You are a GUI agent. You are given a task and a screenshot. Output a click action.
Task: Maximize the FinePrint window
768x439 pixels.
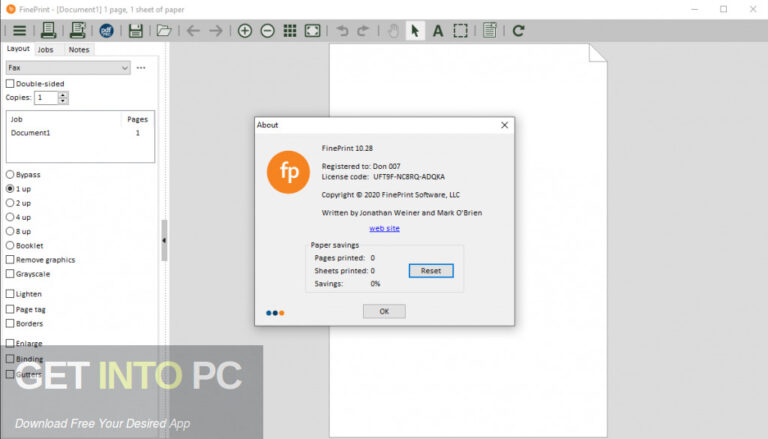coord(723,9)
